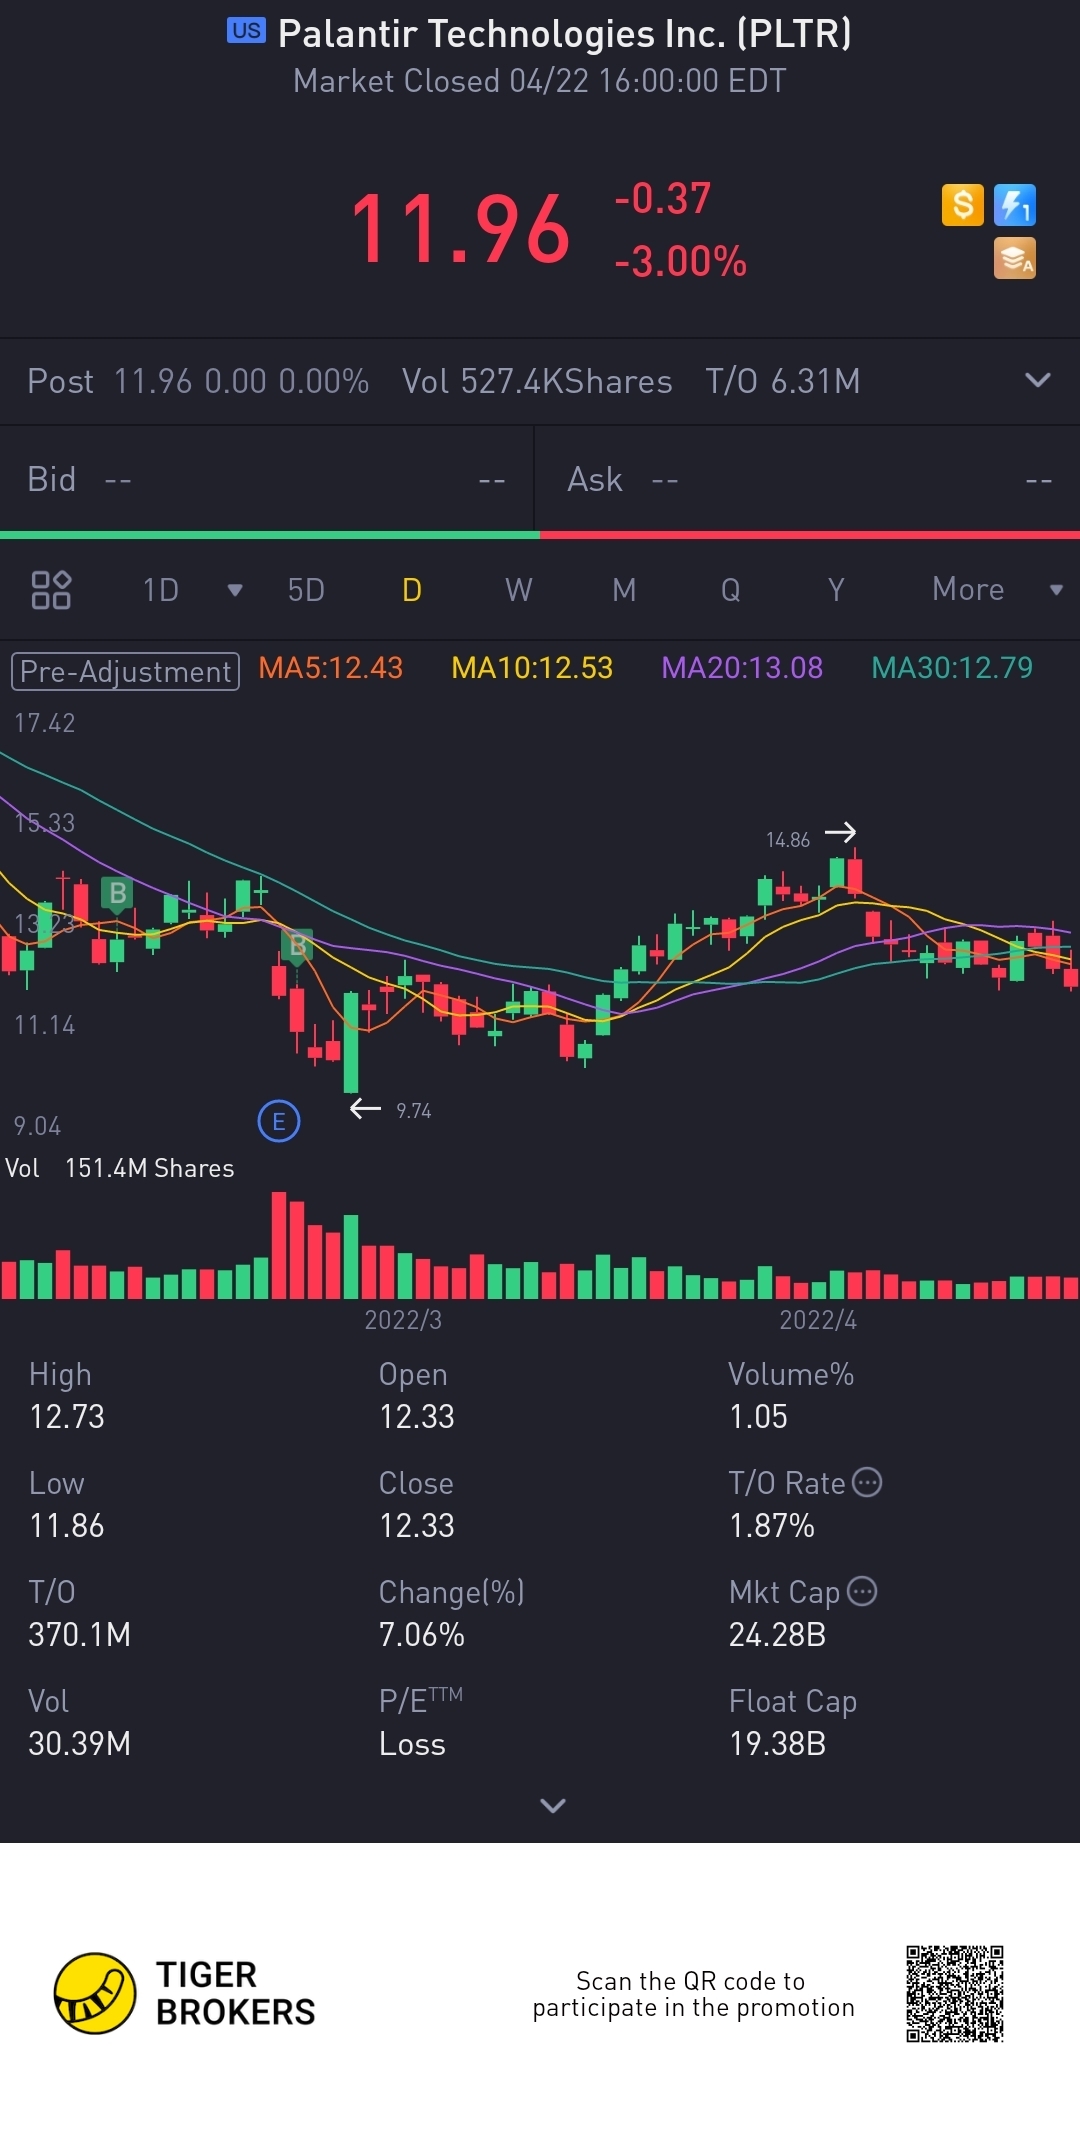This screenshot has width=1080, height=2145.
Task: Tap the Open 12.33 stat
Action: coord(416,1396)
